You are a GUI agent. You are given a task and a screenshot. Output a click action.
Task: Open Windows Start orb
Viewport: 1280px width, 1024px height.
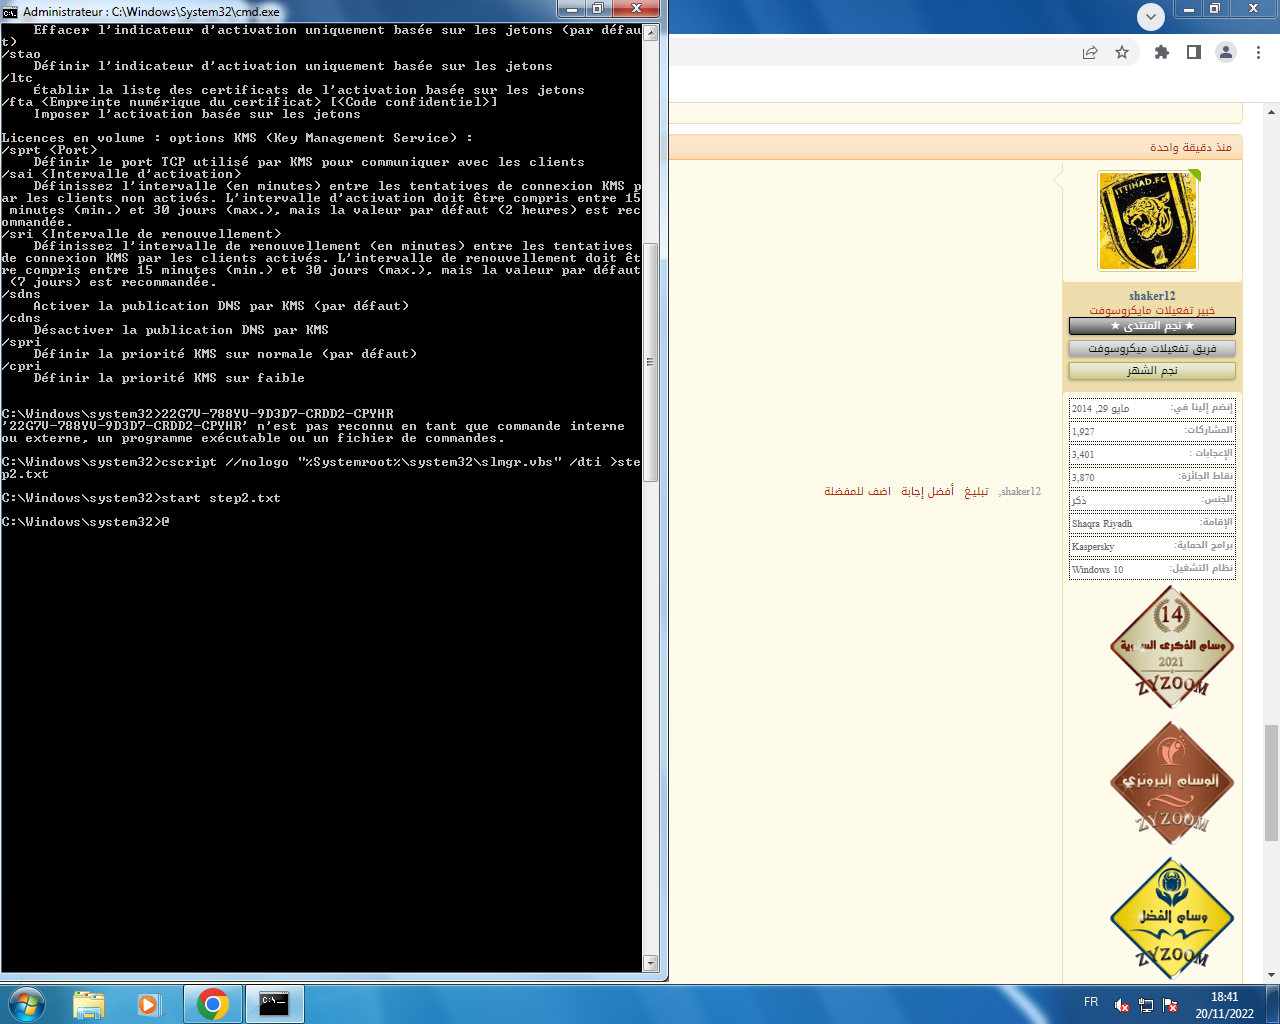point(26,1003)
